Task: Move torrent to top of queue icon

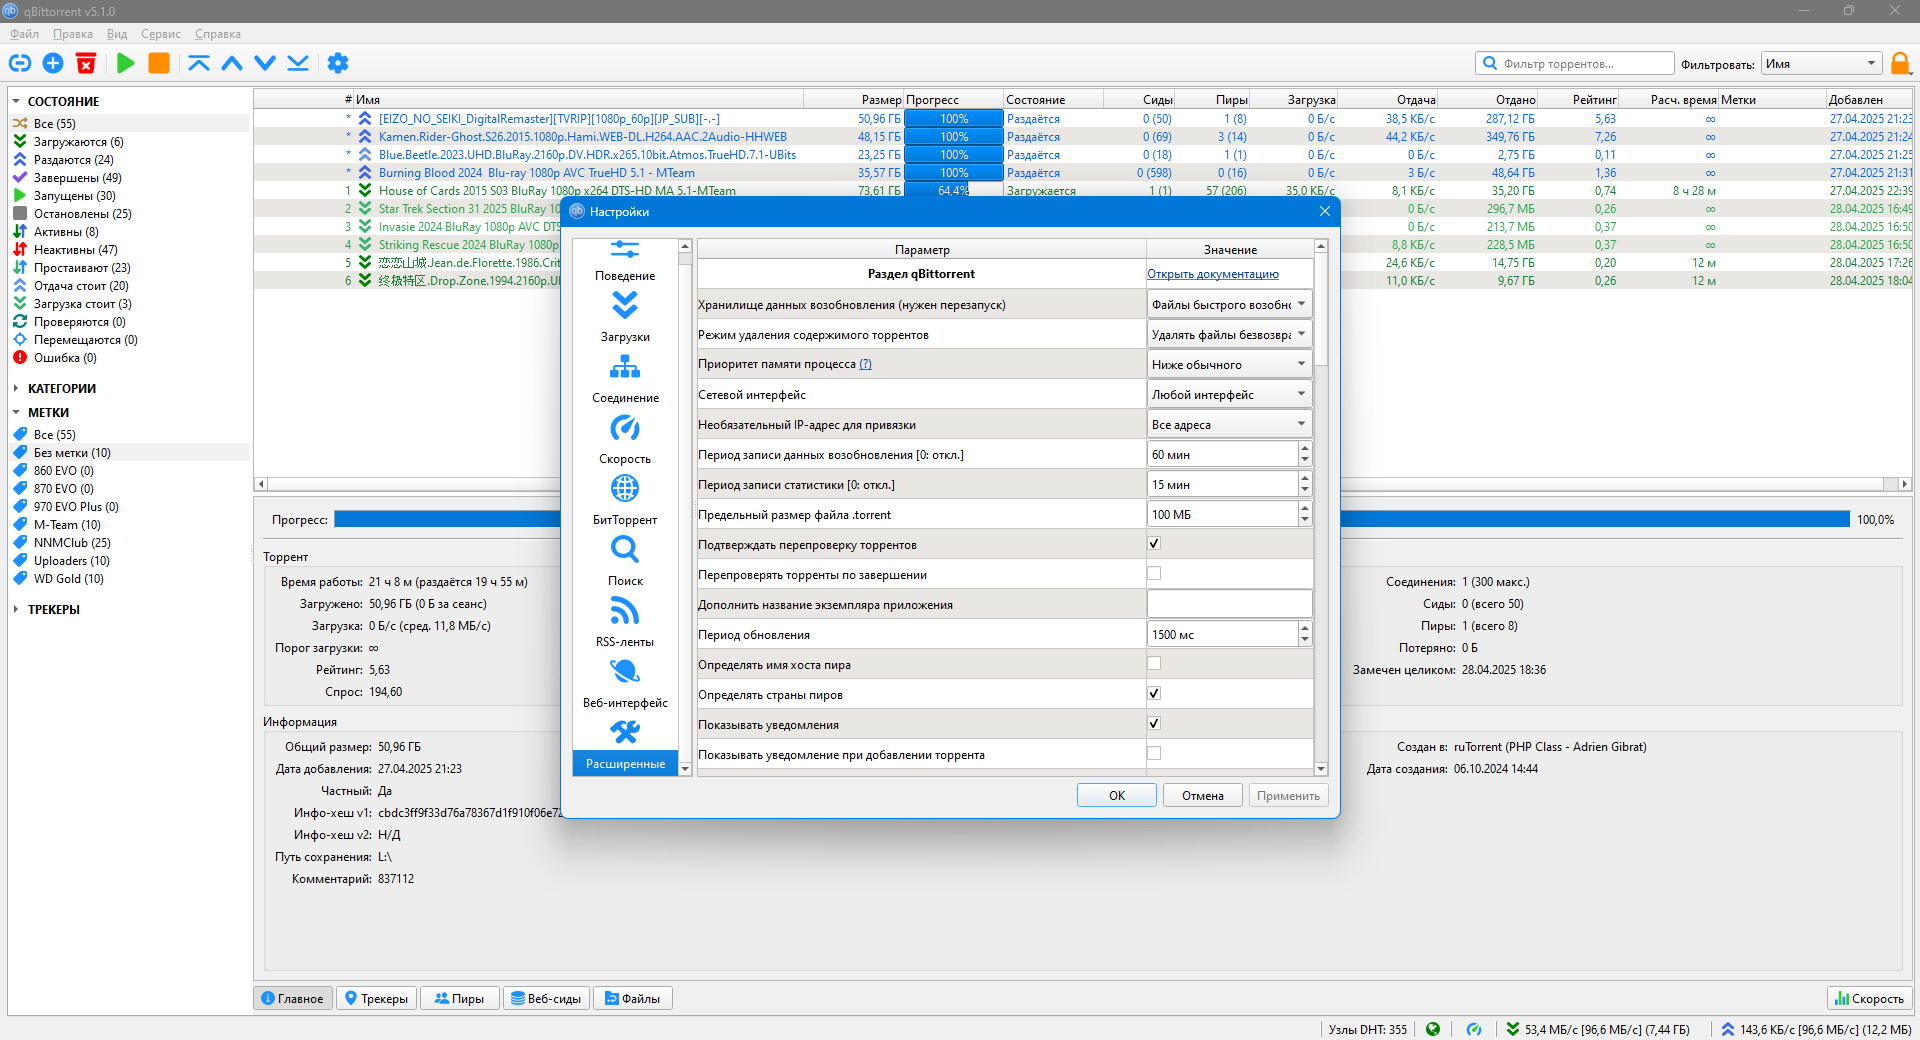Action: 199,64
